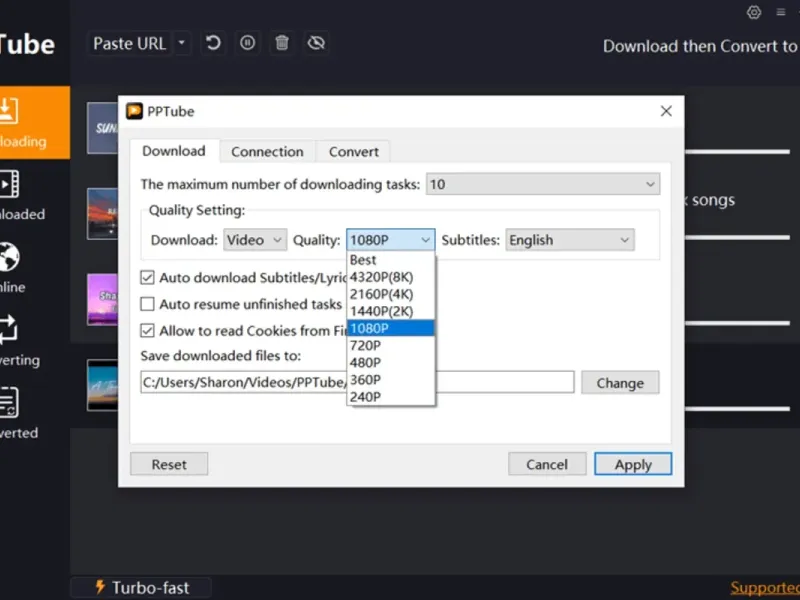Select 2160P(4K) quality option
The image size is (800, 600).
click(x=390, y=294)
